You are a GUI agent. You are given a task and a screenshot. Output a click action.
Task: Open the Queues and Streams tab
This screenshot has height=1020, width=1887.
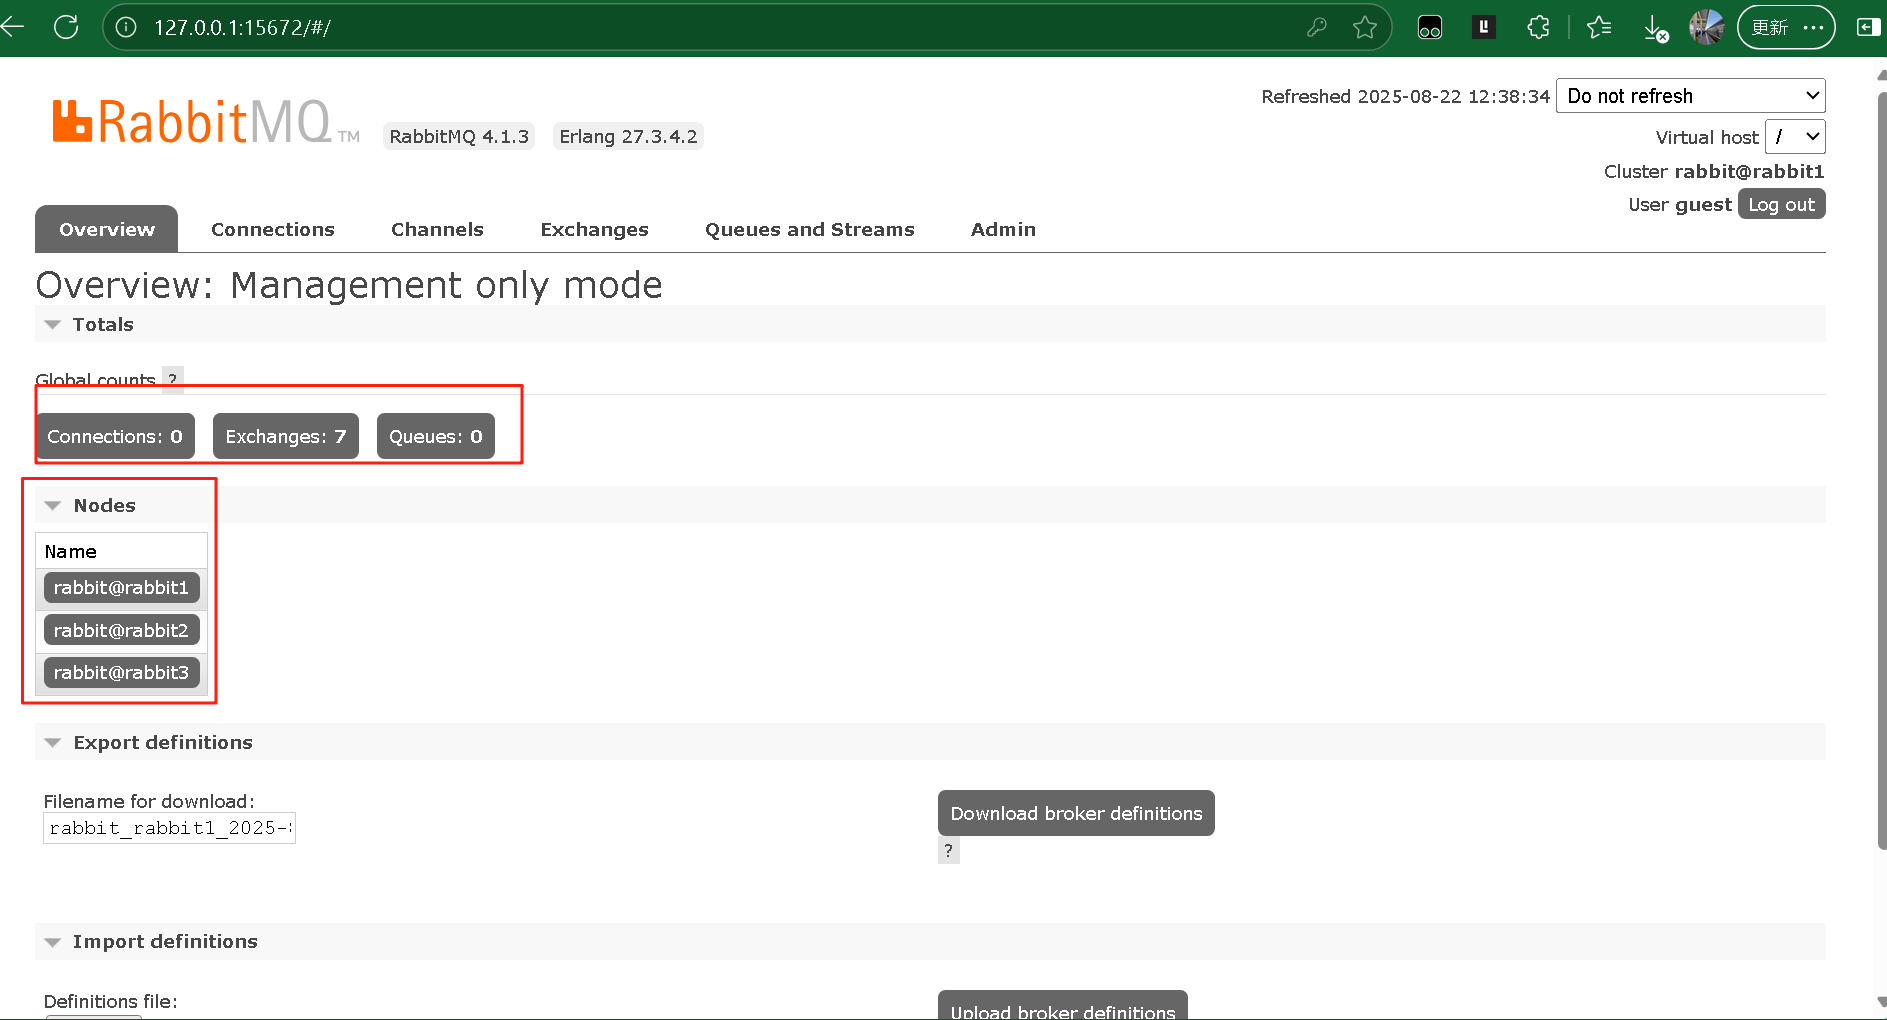coord(809,229)
